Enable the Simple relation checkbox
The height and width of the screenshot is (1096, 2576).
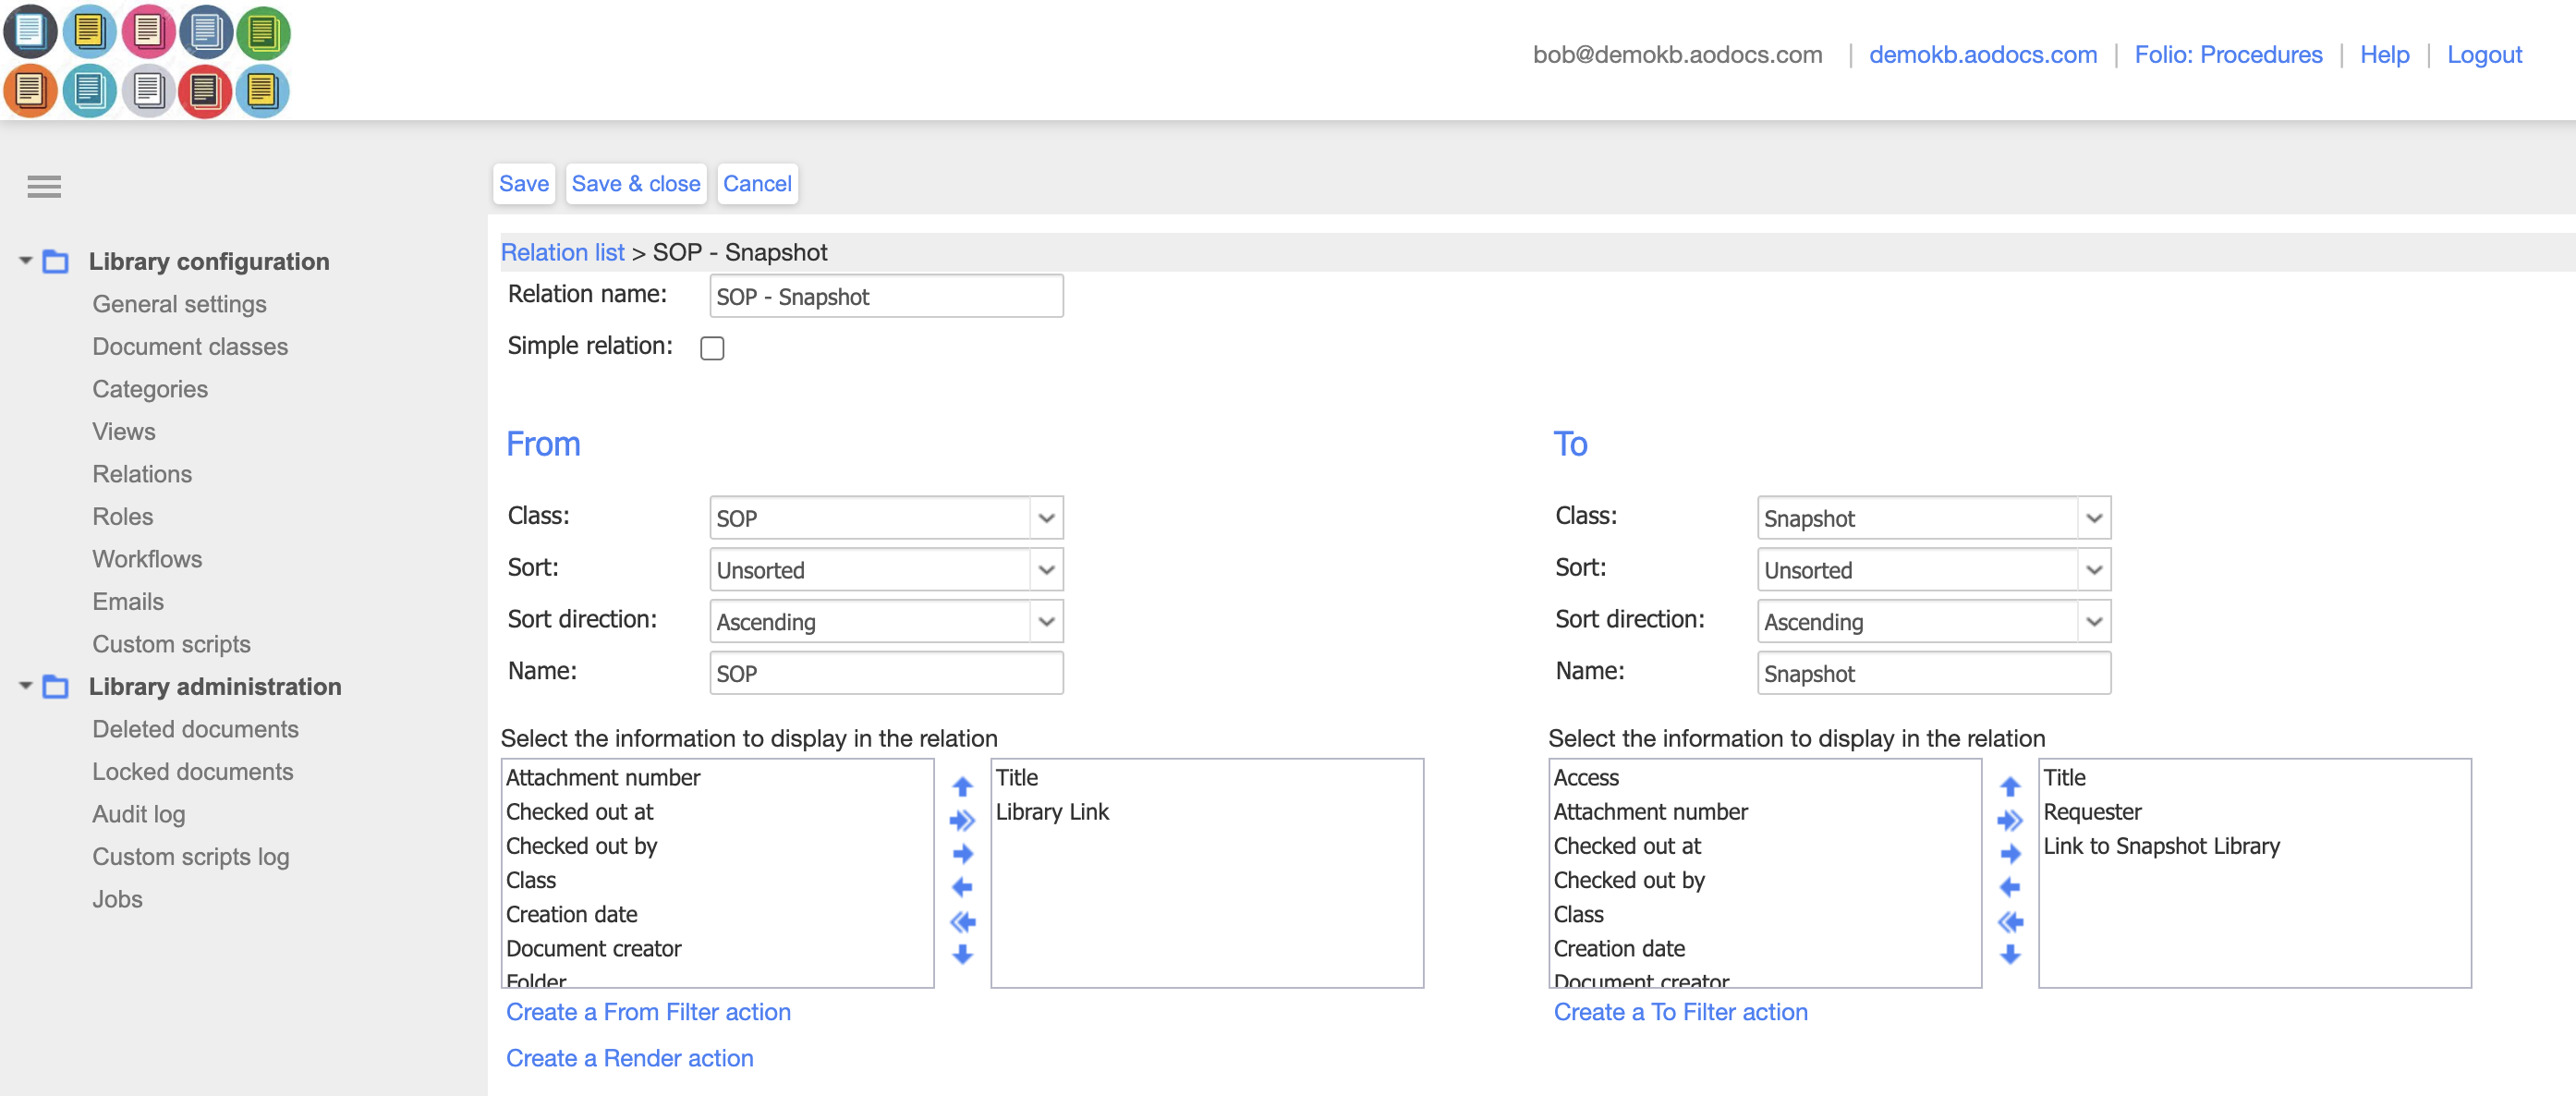point(712,348)
